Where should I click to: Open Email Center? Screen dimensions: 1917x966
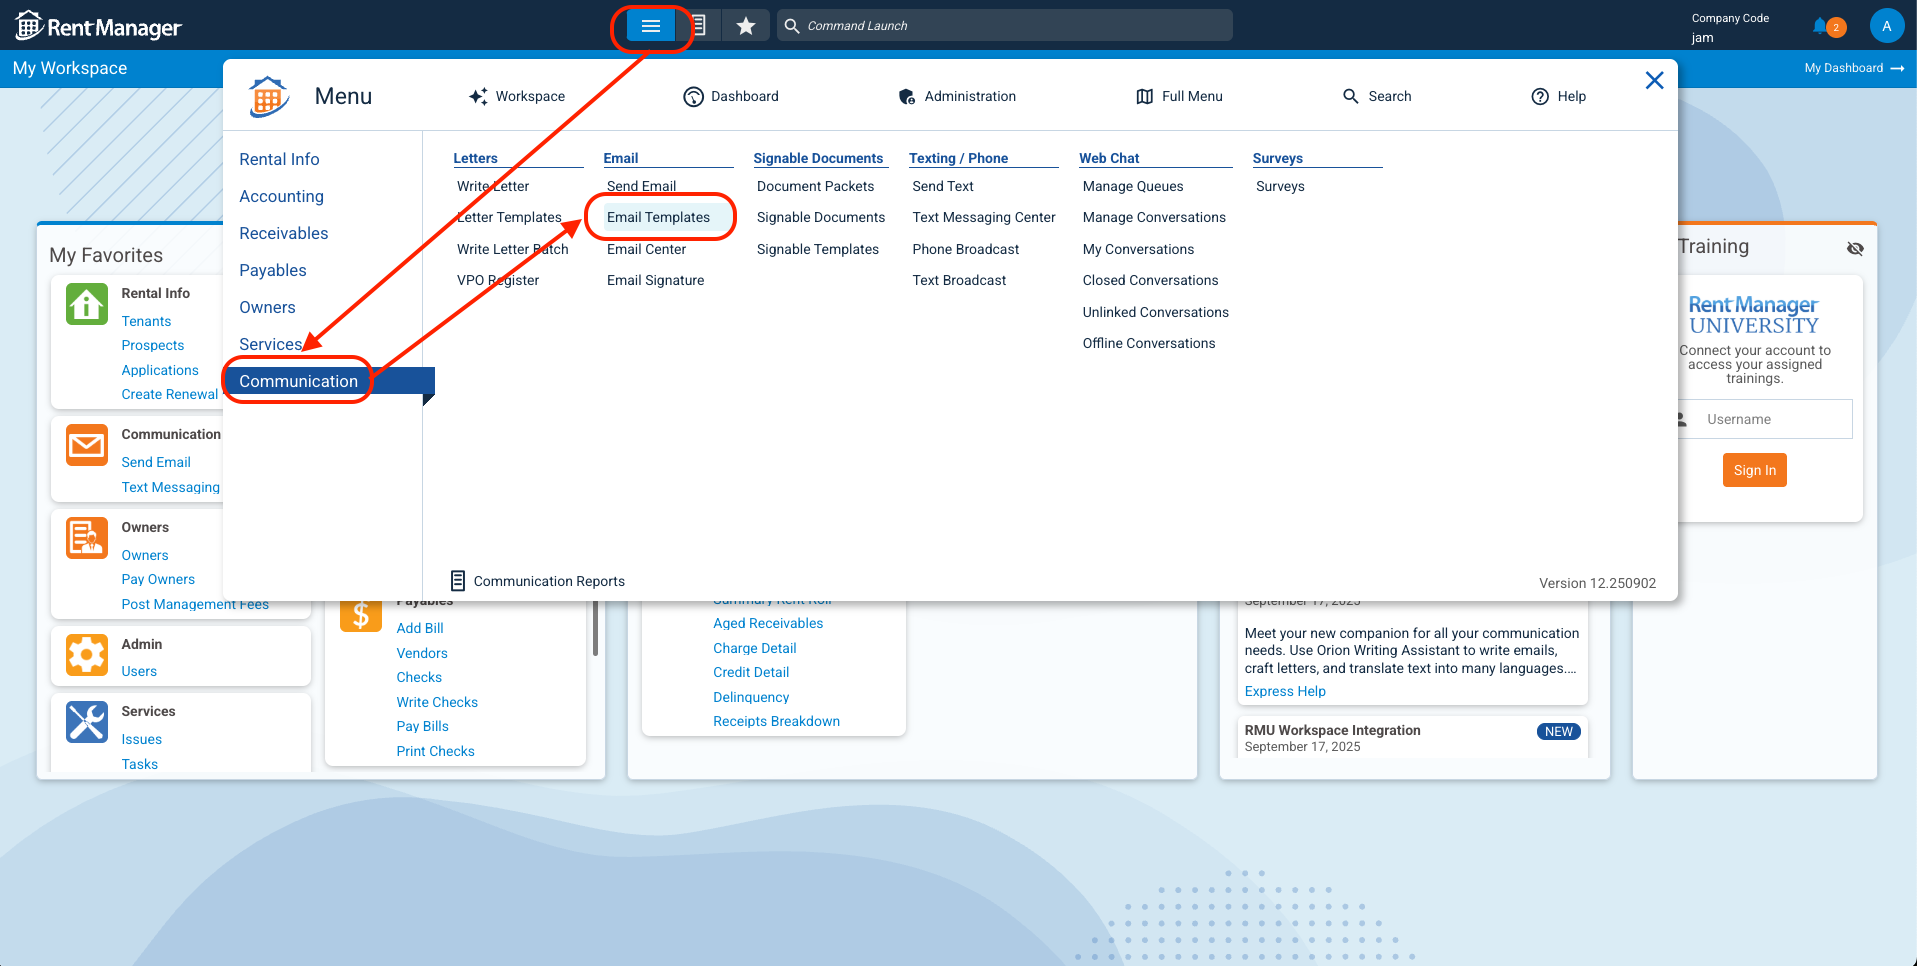tap(646, 249)
